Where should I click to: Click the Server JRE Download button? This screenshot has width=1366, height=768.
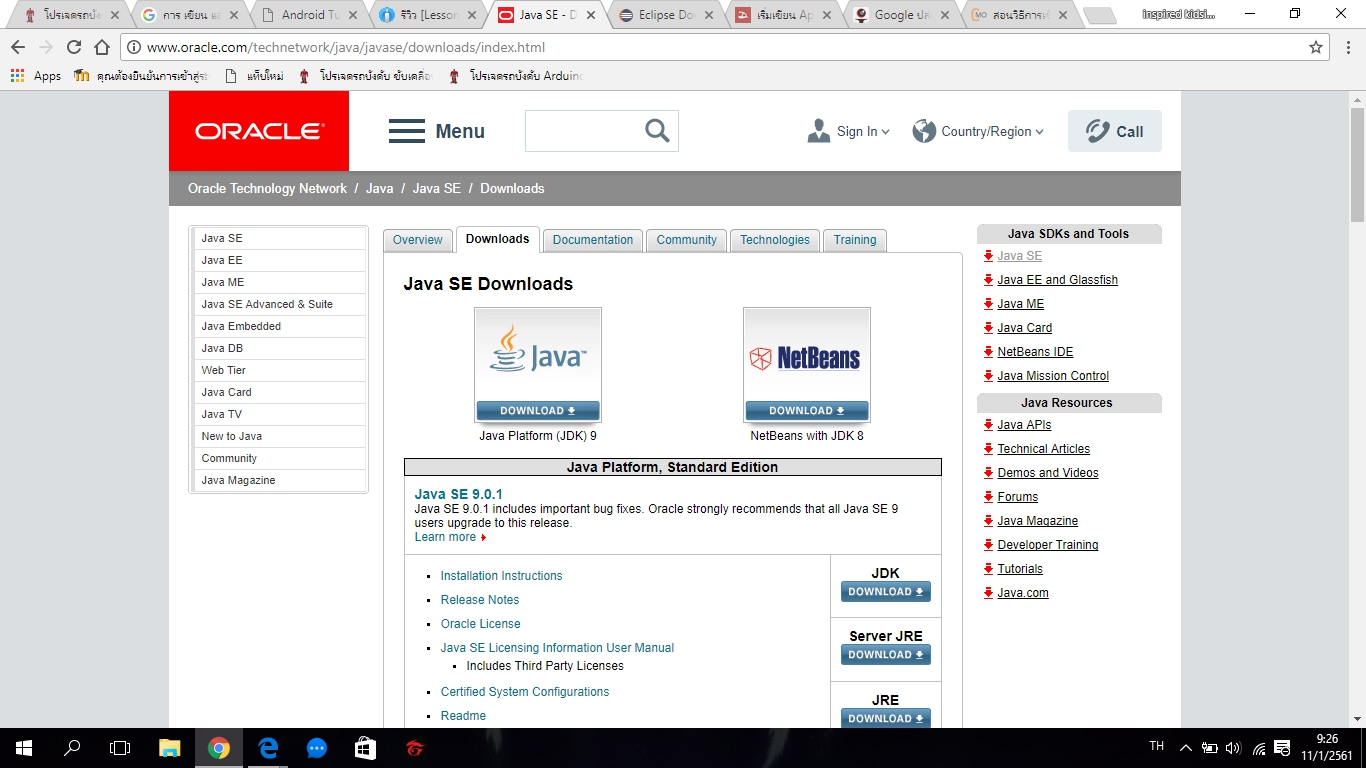[x=886, y=655]
